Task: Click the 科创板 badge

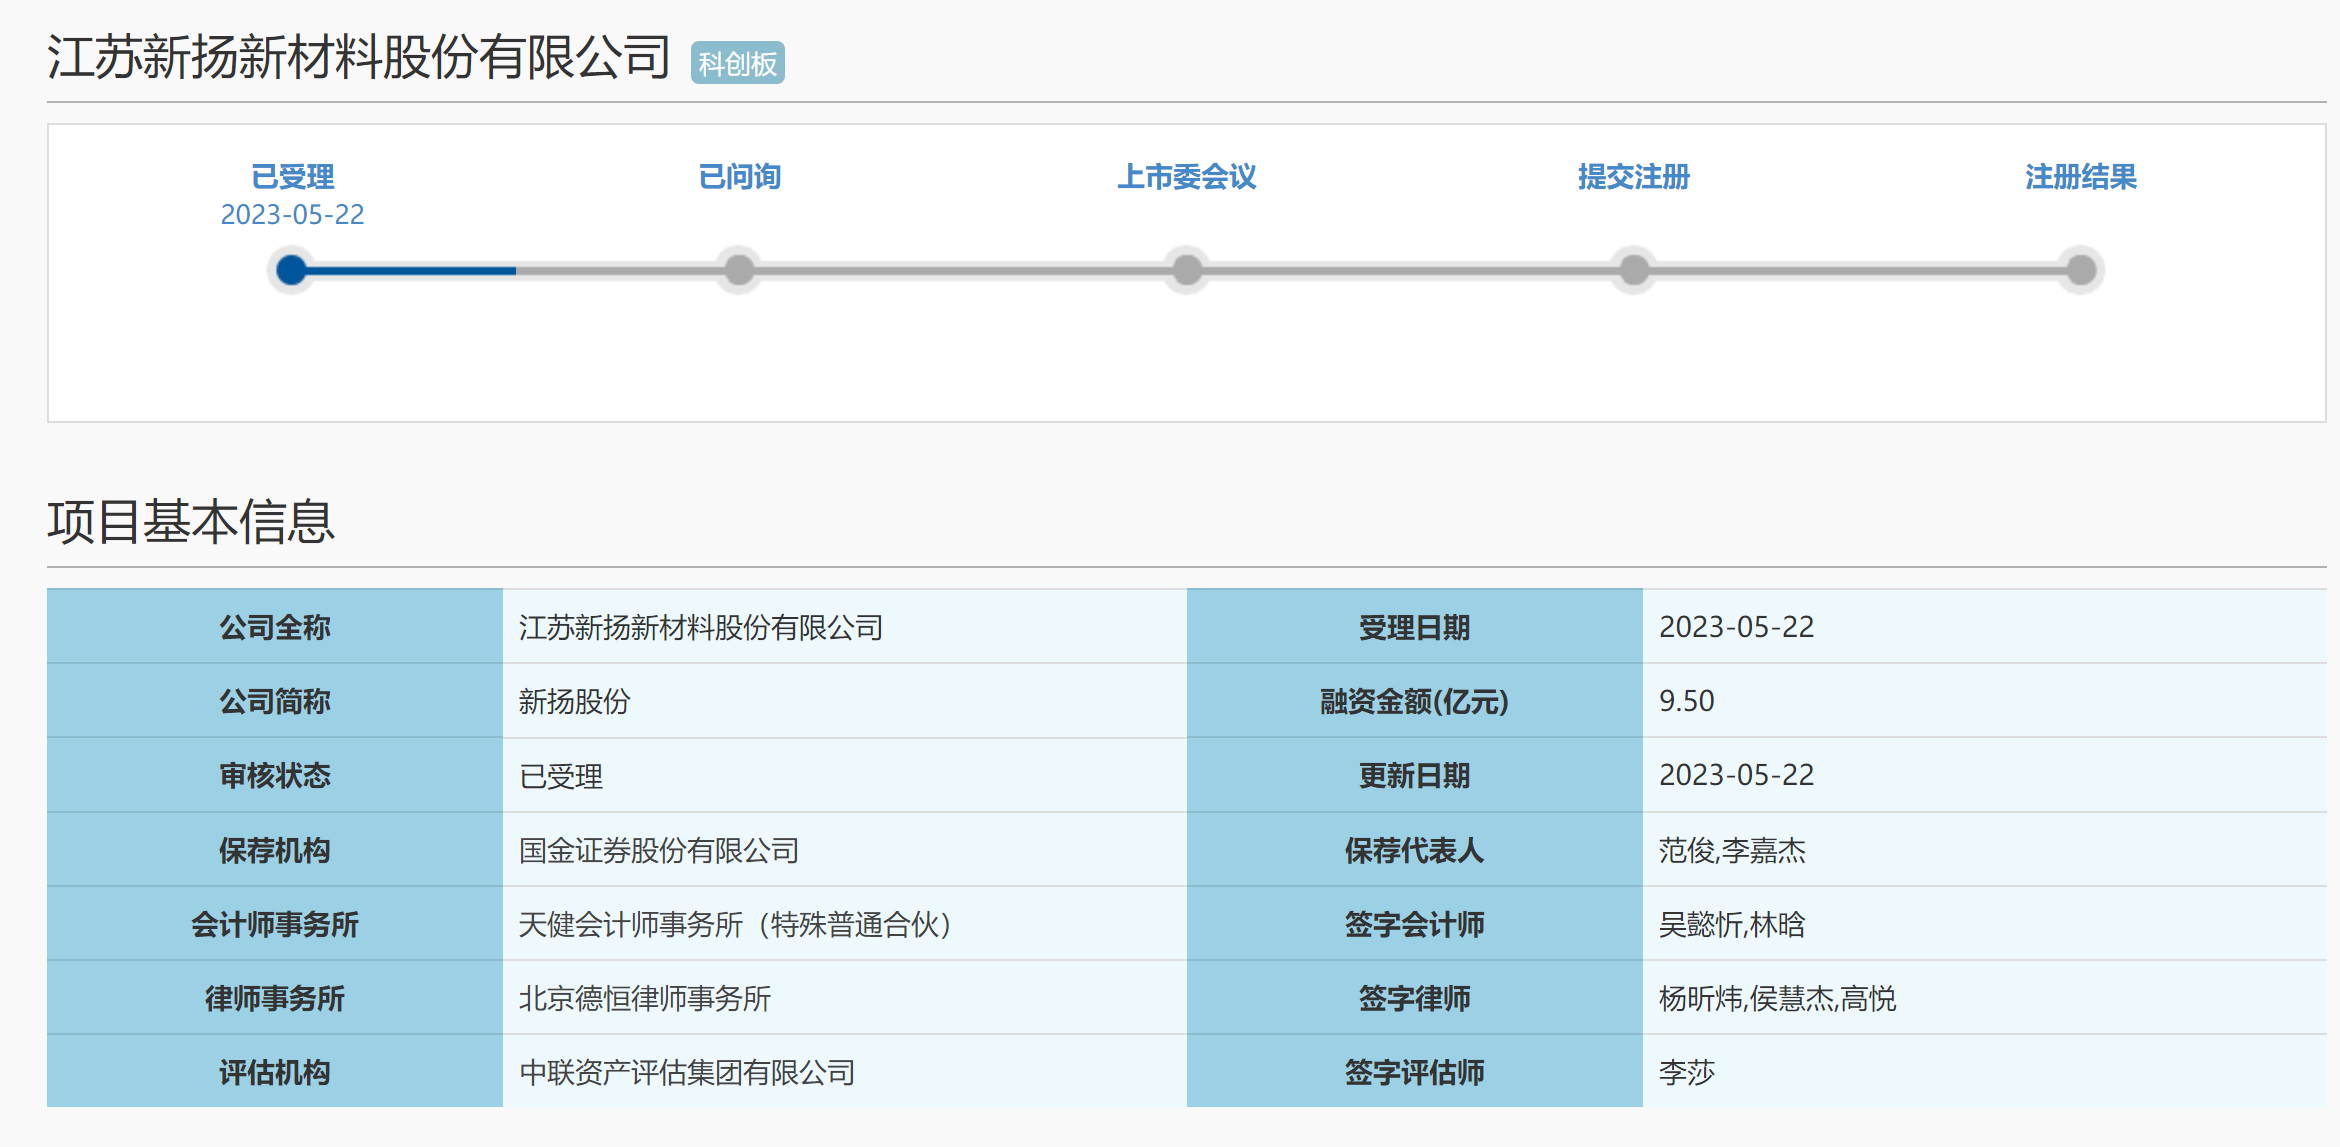Action: (x=737, y=64)
